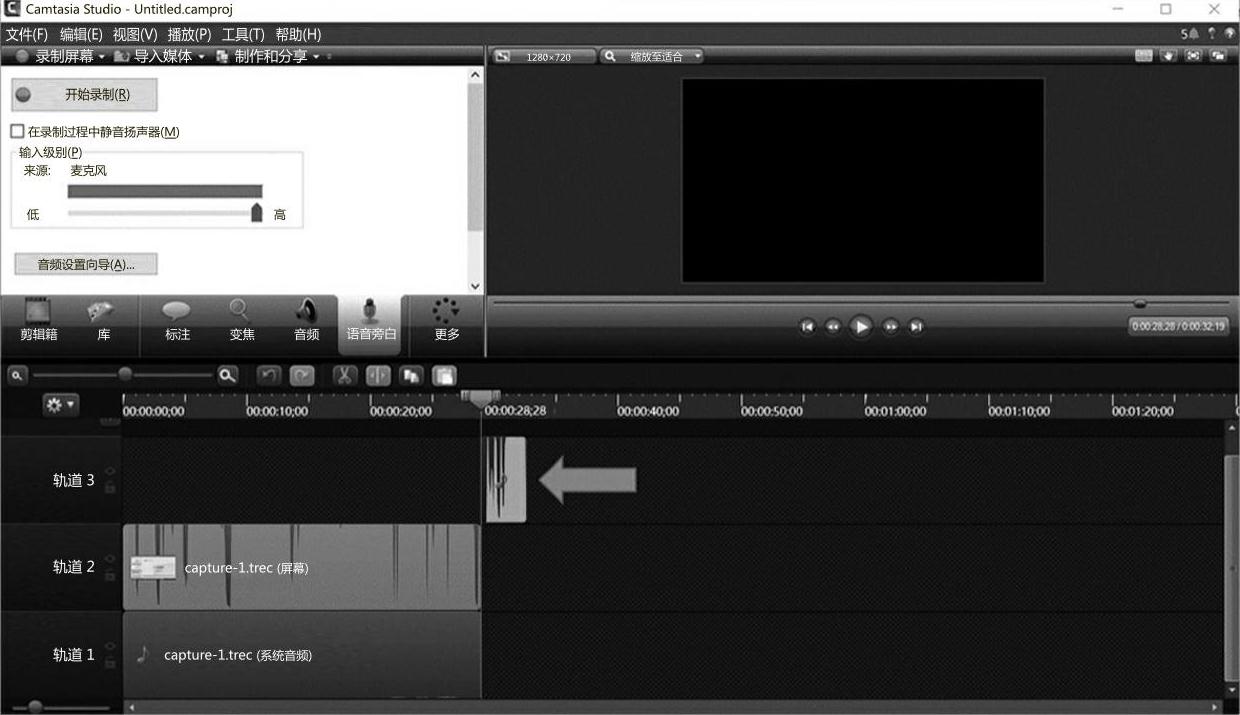Screen dimensions: 1240x715
Task: Click the microphone input level slider handle
Action: (x=257, y=212)
